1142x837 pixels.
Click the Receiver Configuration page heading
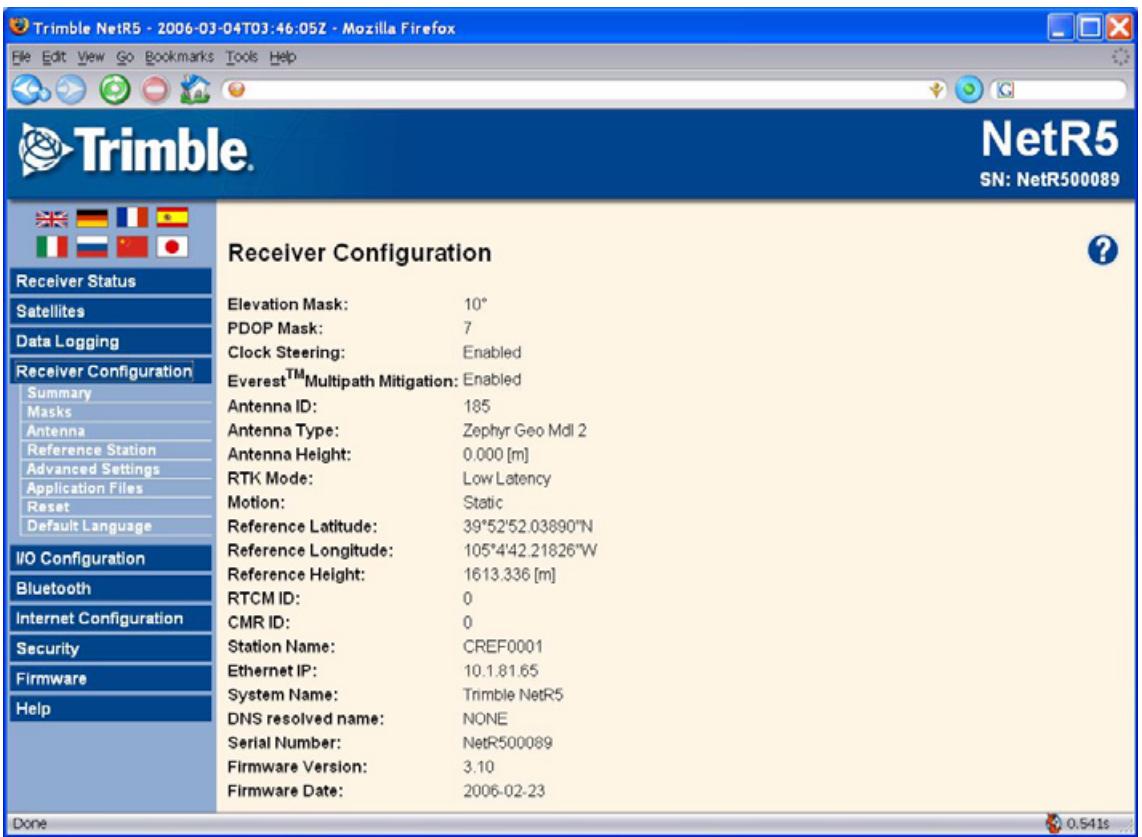coord(359,253)
